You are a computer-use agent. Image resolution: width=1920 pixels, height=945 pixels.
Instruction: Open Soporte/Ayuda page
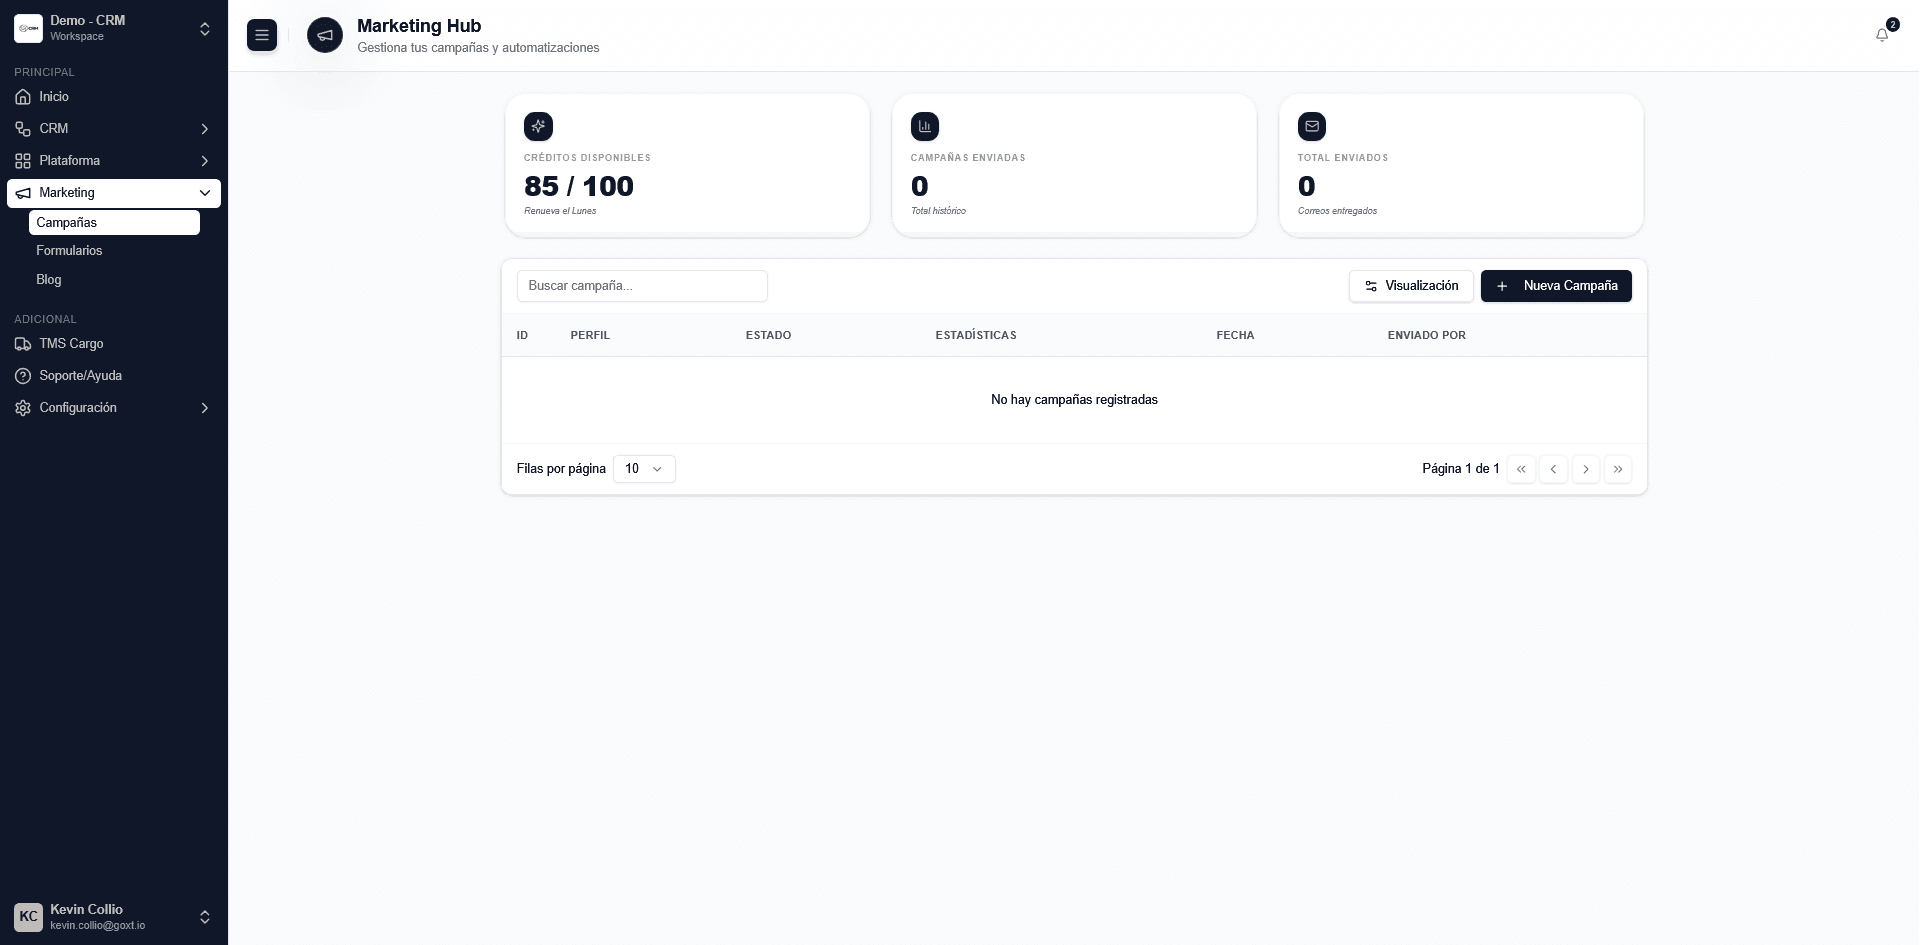pyautogui.click(x=114, y=376)
